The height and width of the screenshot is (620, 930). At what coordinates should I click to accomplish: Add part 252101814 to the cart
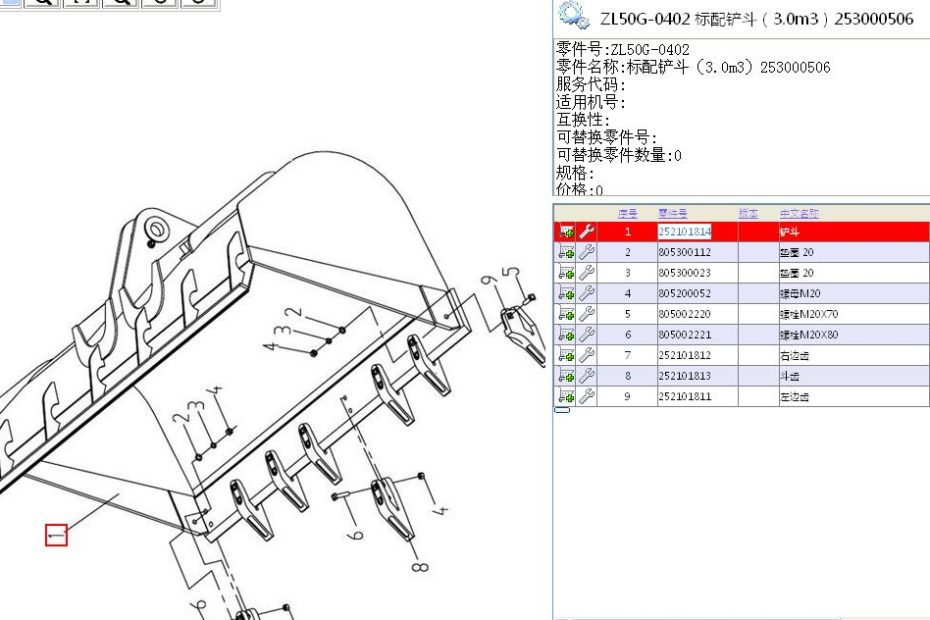point(566,232)
